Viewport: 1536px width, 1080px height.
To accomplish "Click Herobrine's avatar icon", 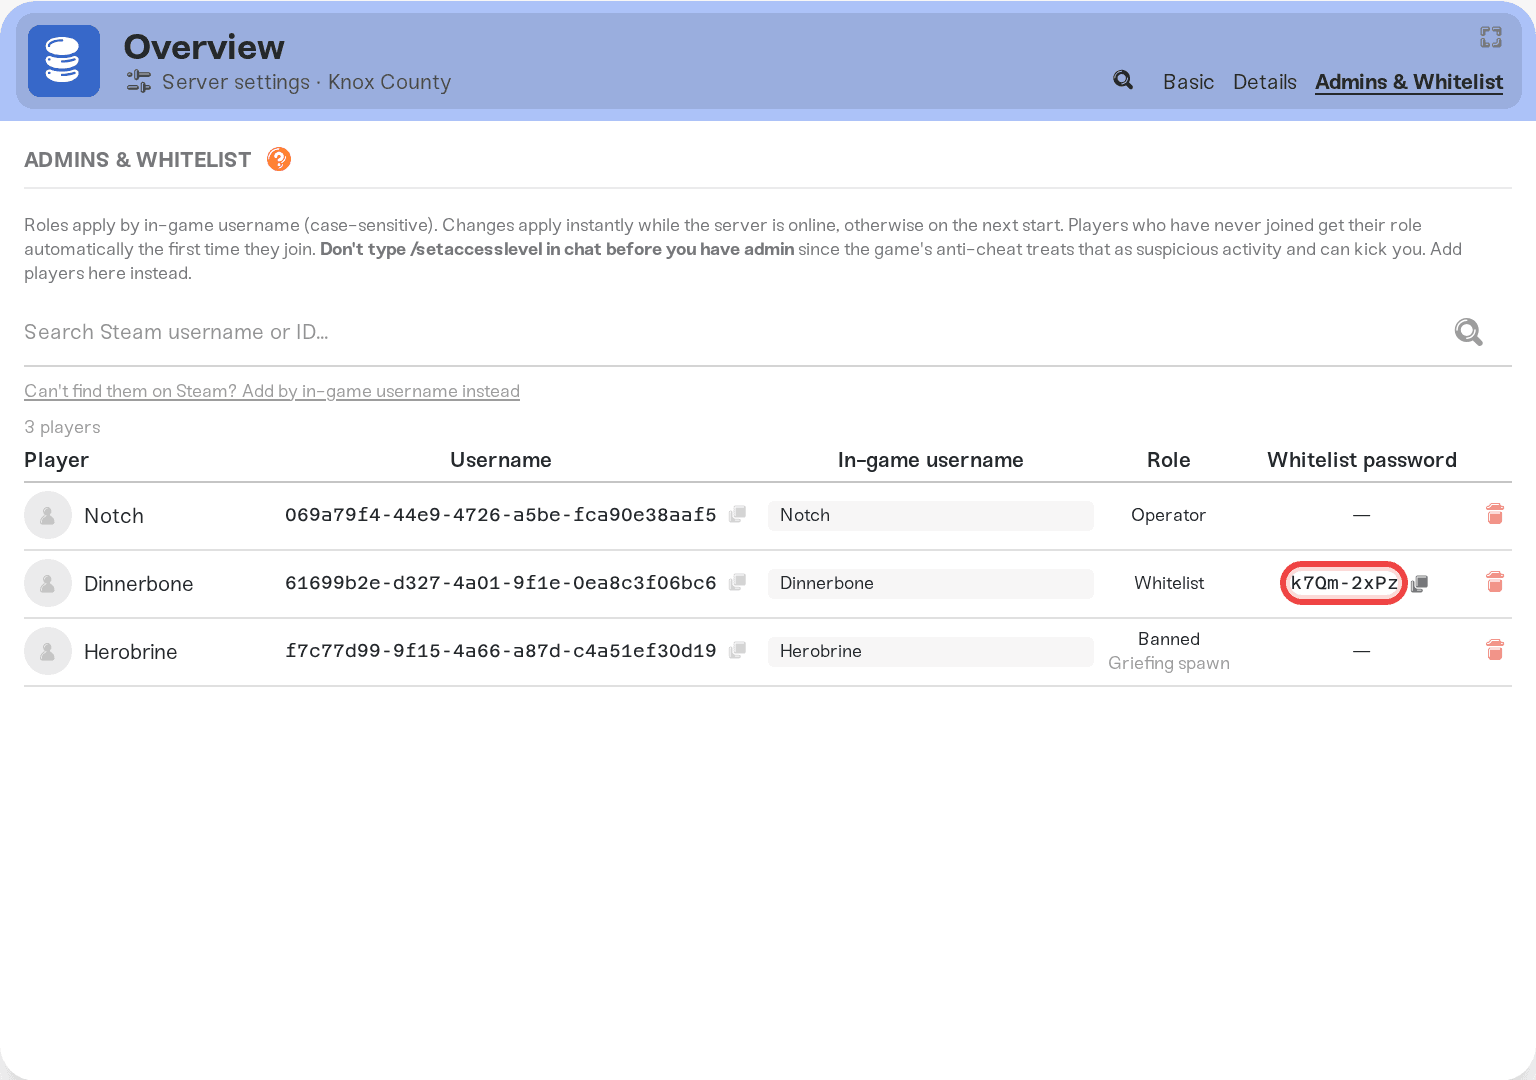I will pos(48,652).
